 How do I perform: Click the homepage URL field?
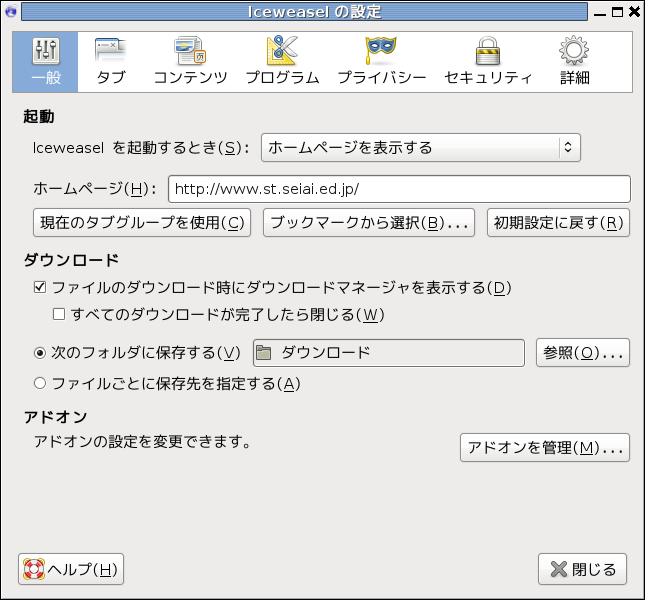click(x=399, y=189)
